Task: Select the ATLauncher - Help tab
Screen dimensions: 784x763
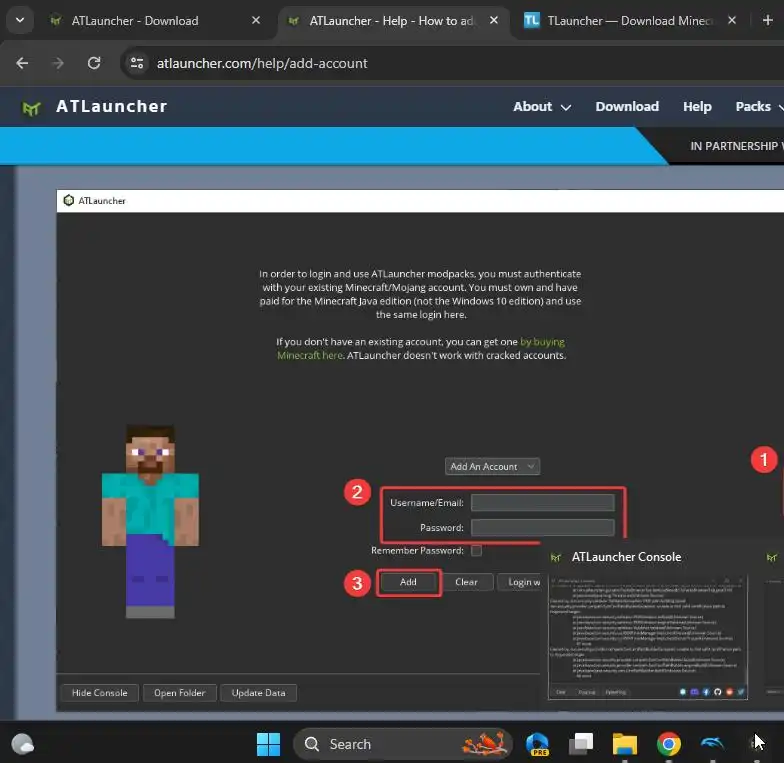Action: [391, 21]
